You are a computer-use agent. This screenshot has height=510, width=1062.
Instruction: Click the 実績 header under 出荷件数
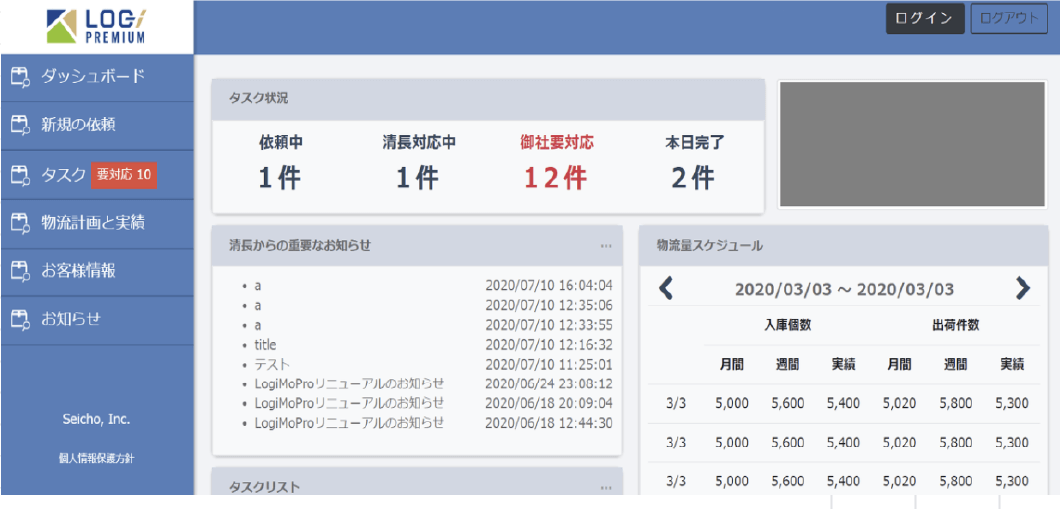(1012, 364)
